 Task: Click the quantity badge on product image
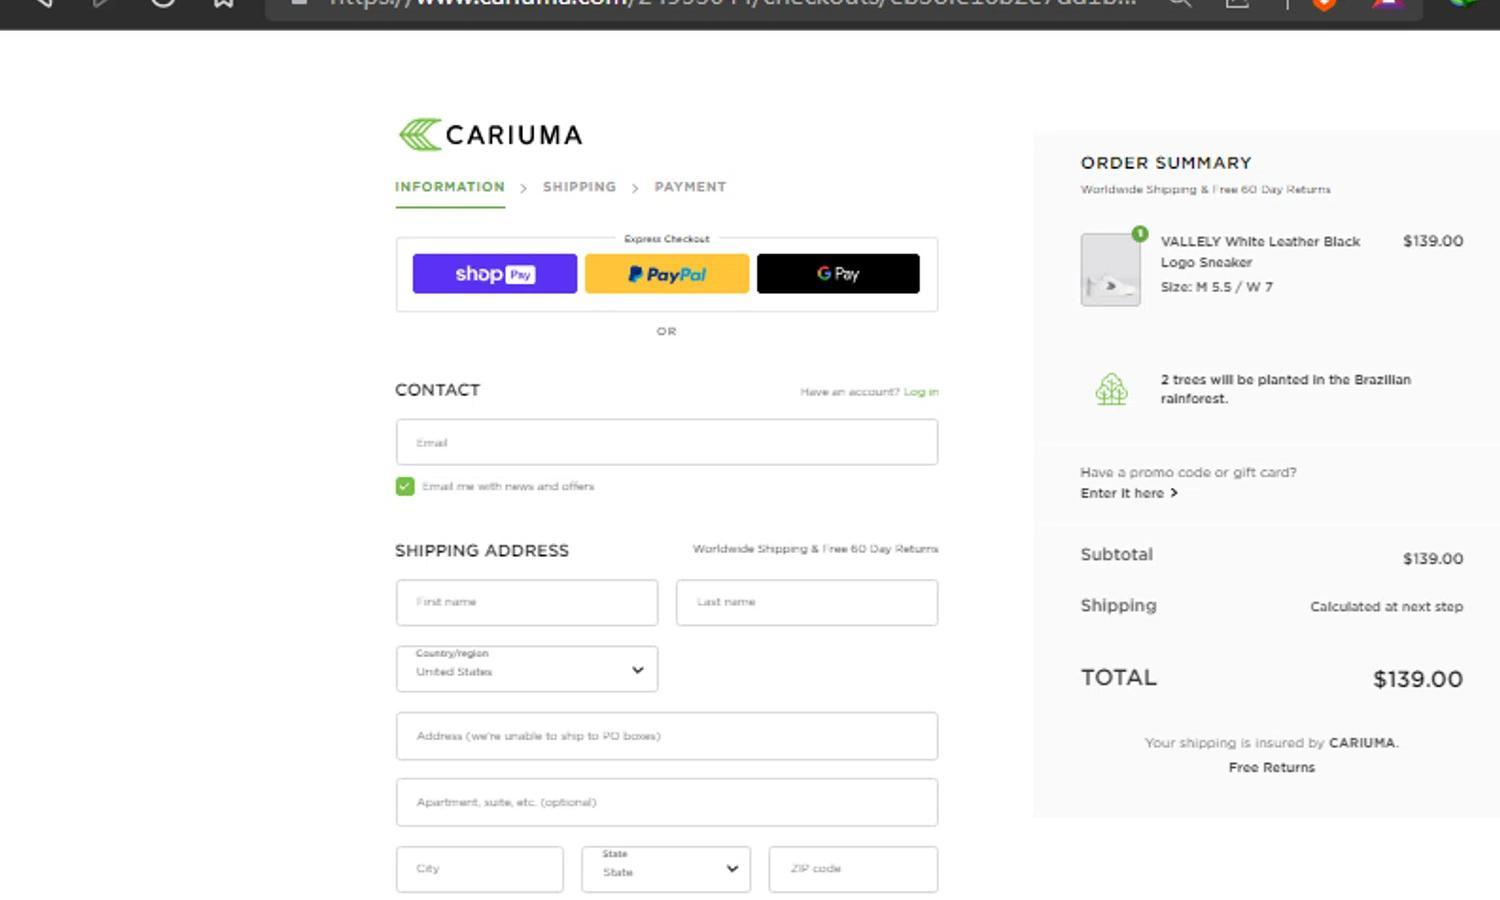click(1139, 234)
